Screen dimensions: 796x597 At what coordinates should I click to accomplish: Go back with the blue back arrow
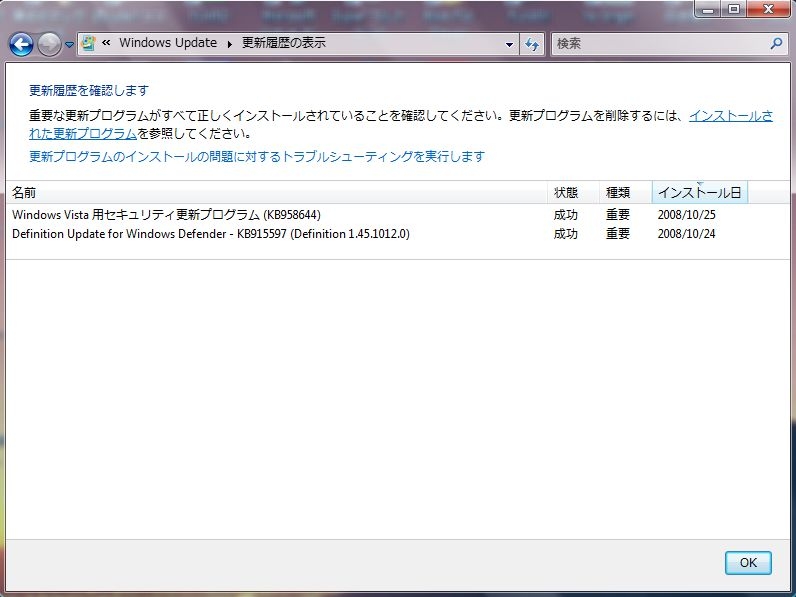pos(21,44)
